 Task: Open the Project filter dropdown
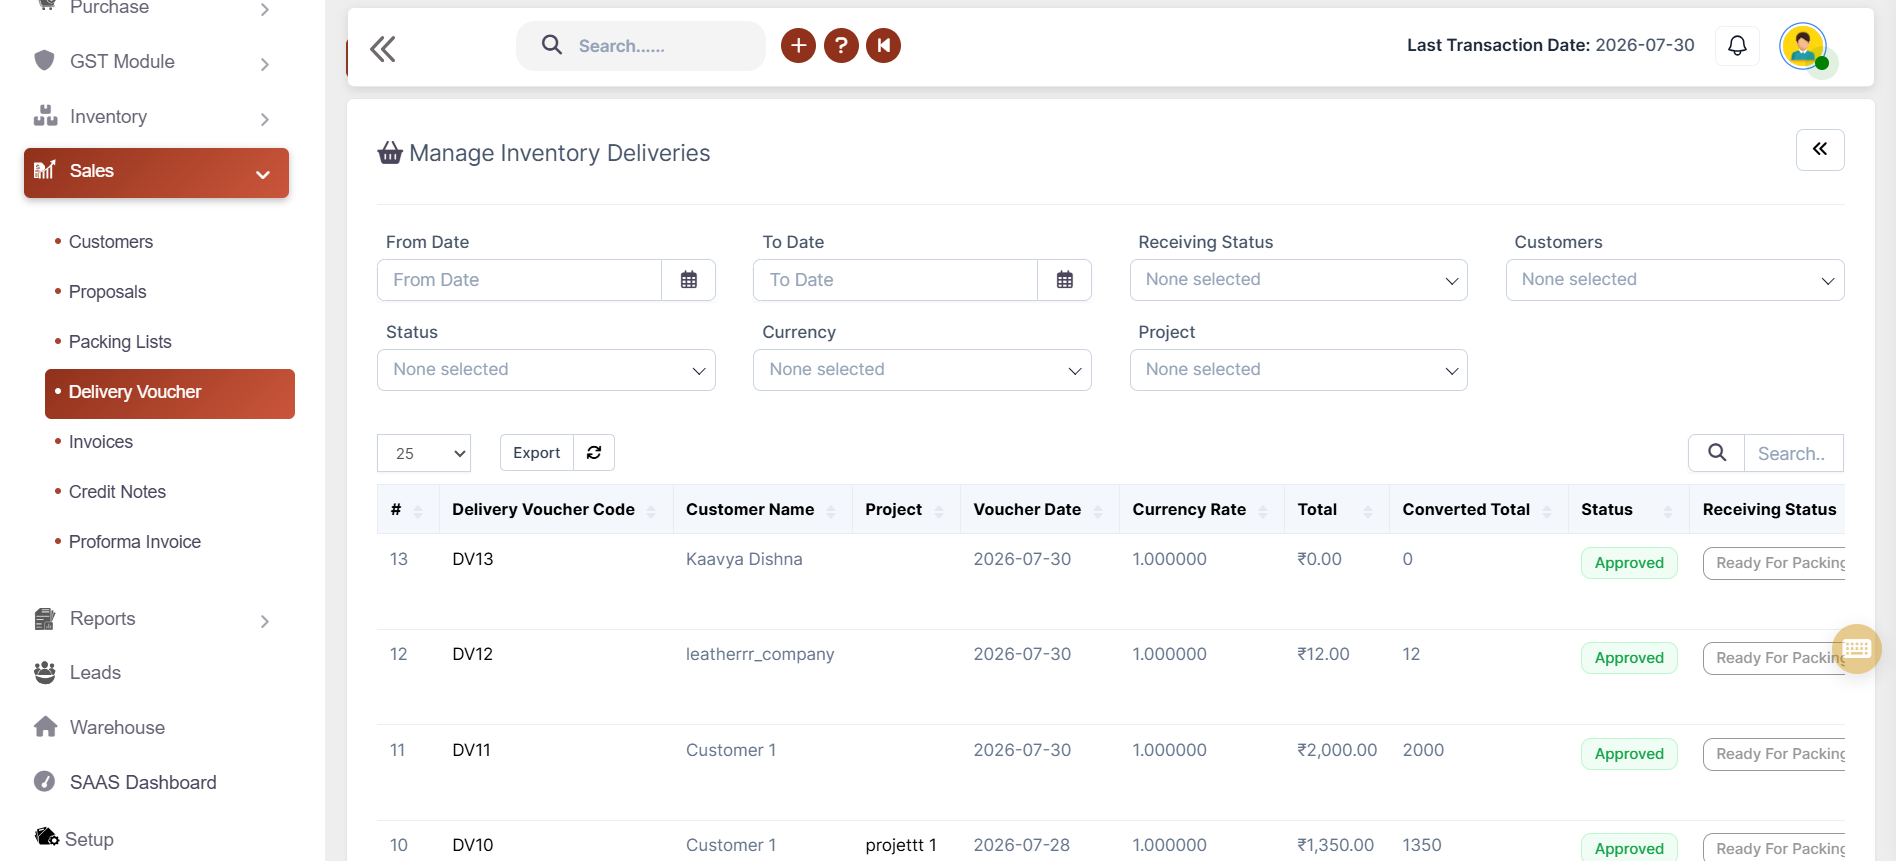click(1298, 370)
